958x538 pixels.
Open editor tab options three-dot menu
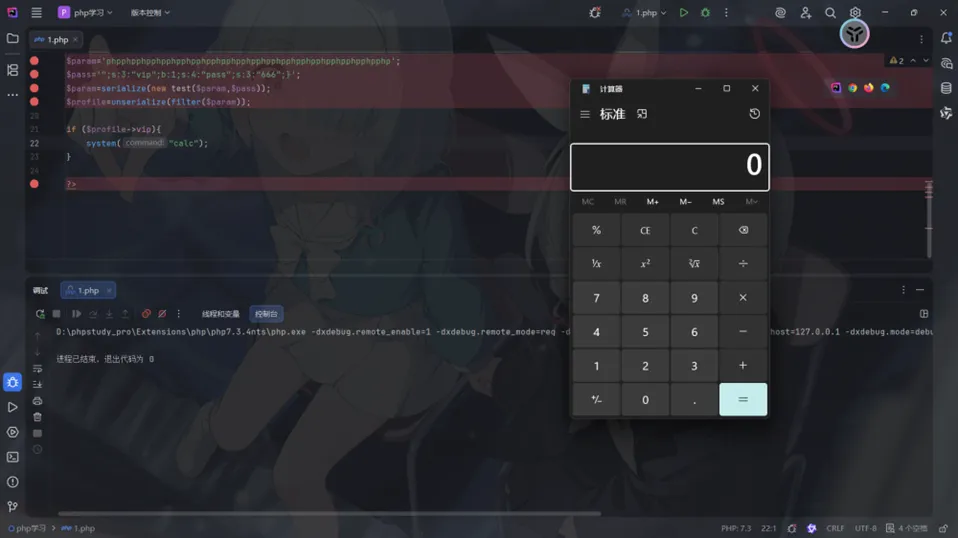(921, 39)
